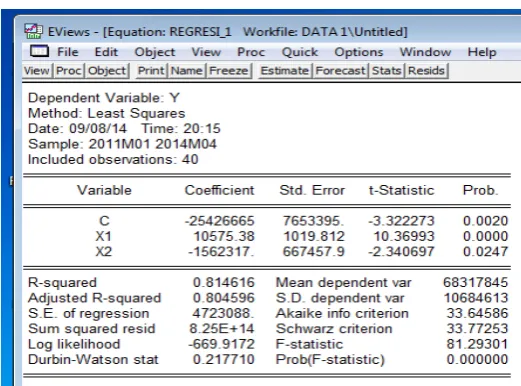Image resolution: width=521 pixels, height=386 pixels.
Task: Click the Freeze toolbar button
Action: pos(229,71)
